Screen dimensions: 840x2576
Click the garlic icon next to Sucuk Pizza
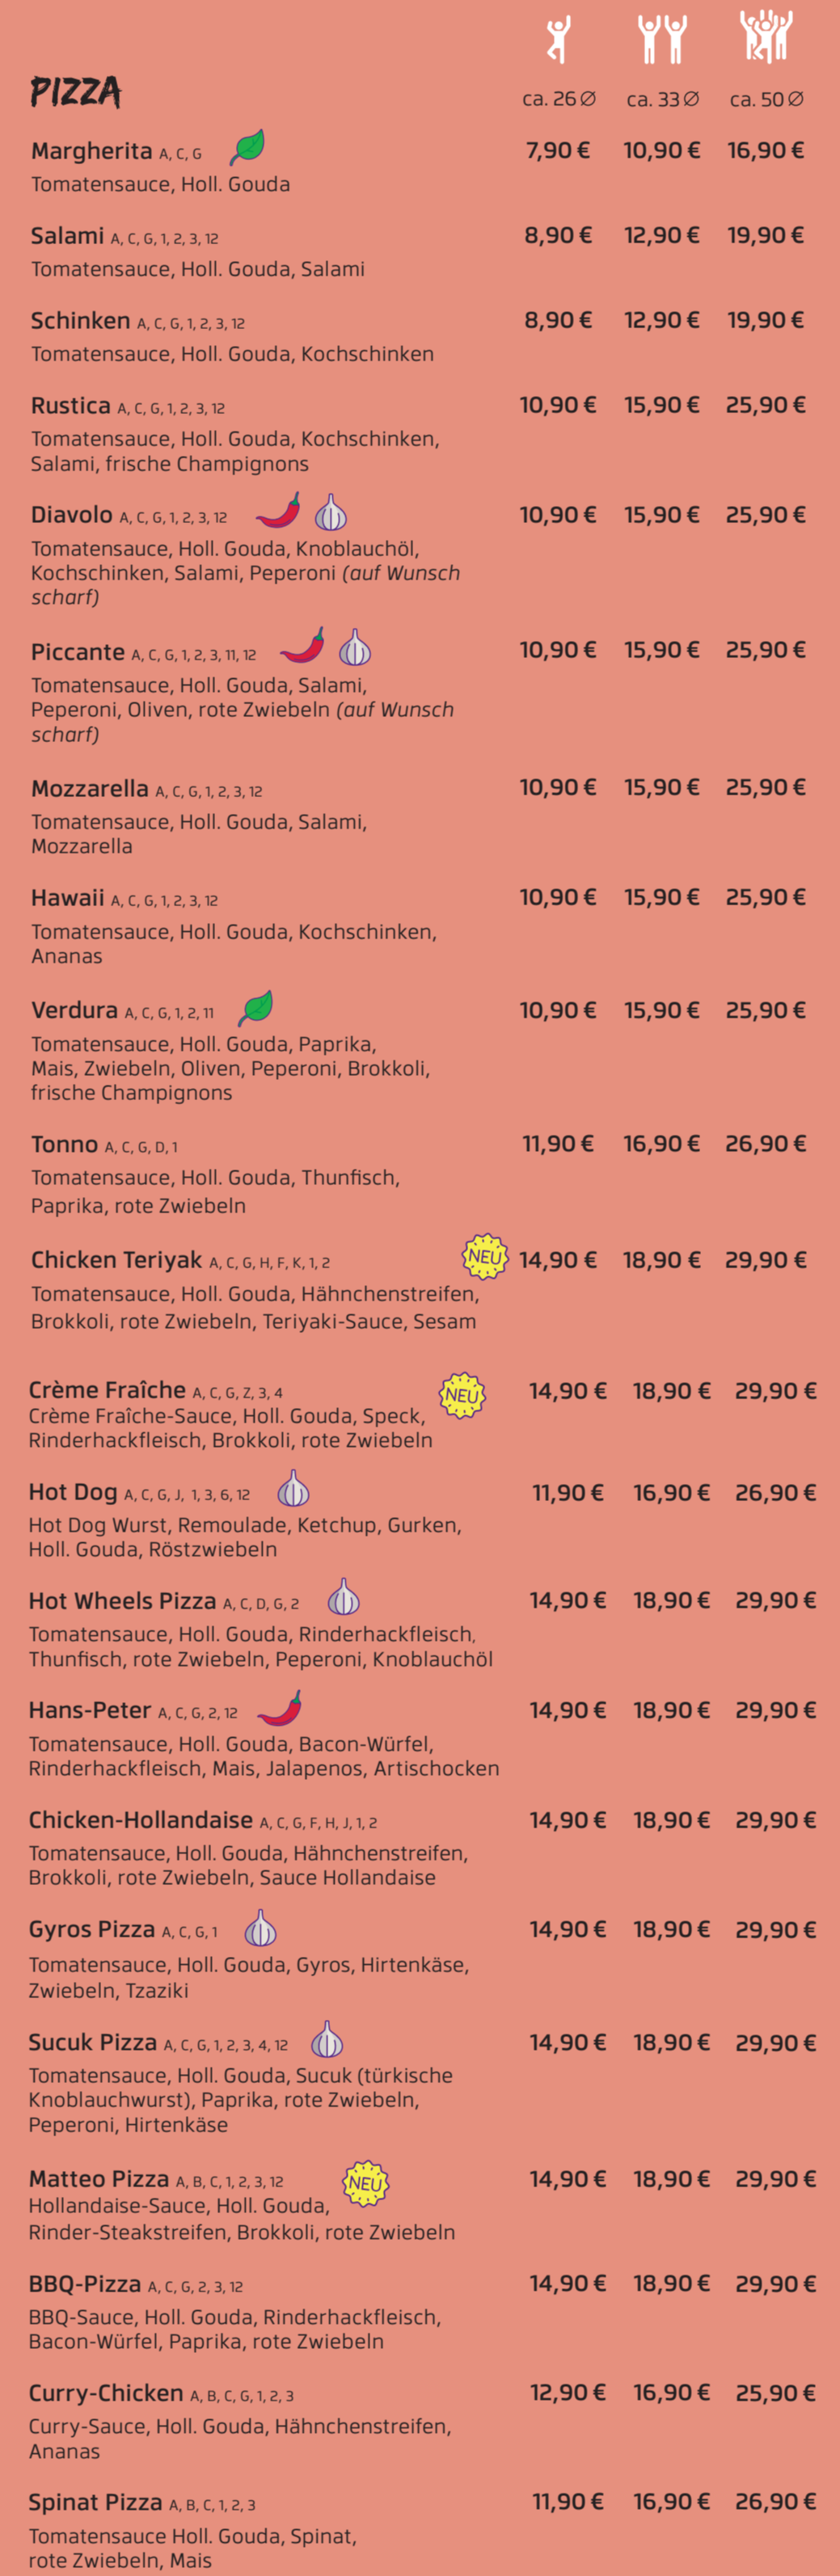(x=327, y=2040)
